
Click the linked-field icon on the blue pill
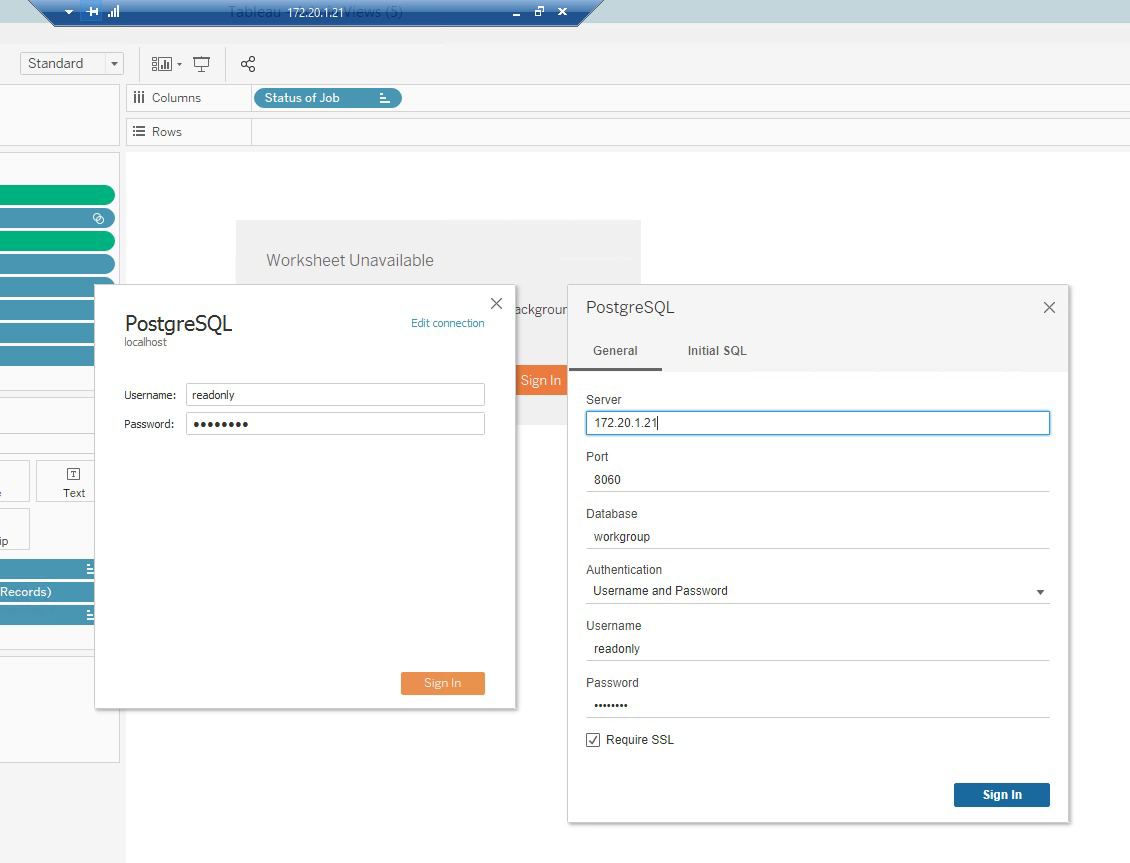(99, 218)
